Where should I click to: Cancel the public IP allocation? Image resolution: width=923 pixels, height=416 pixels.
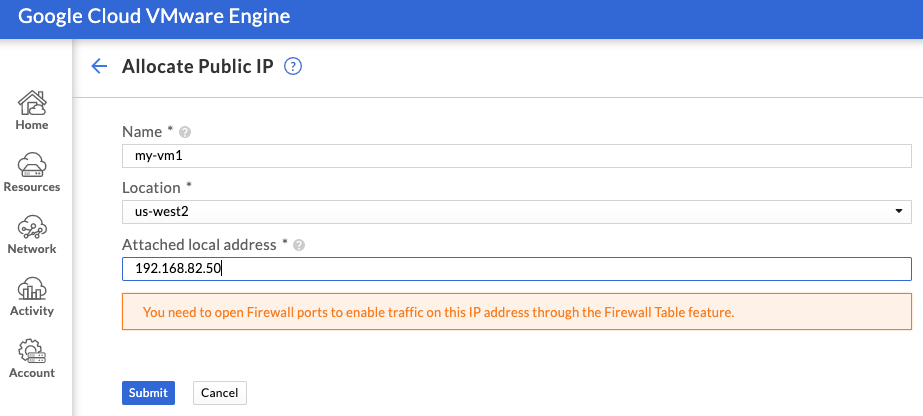(220, 393)
